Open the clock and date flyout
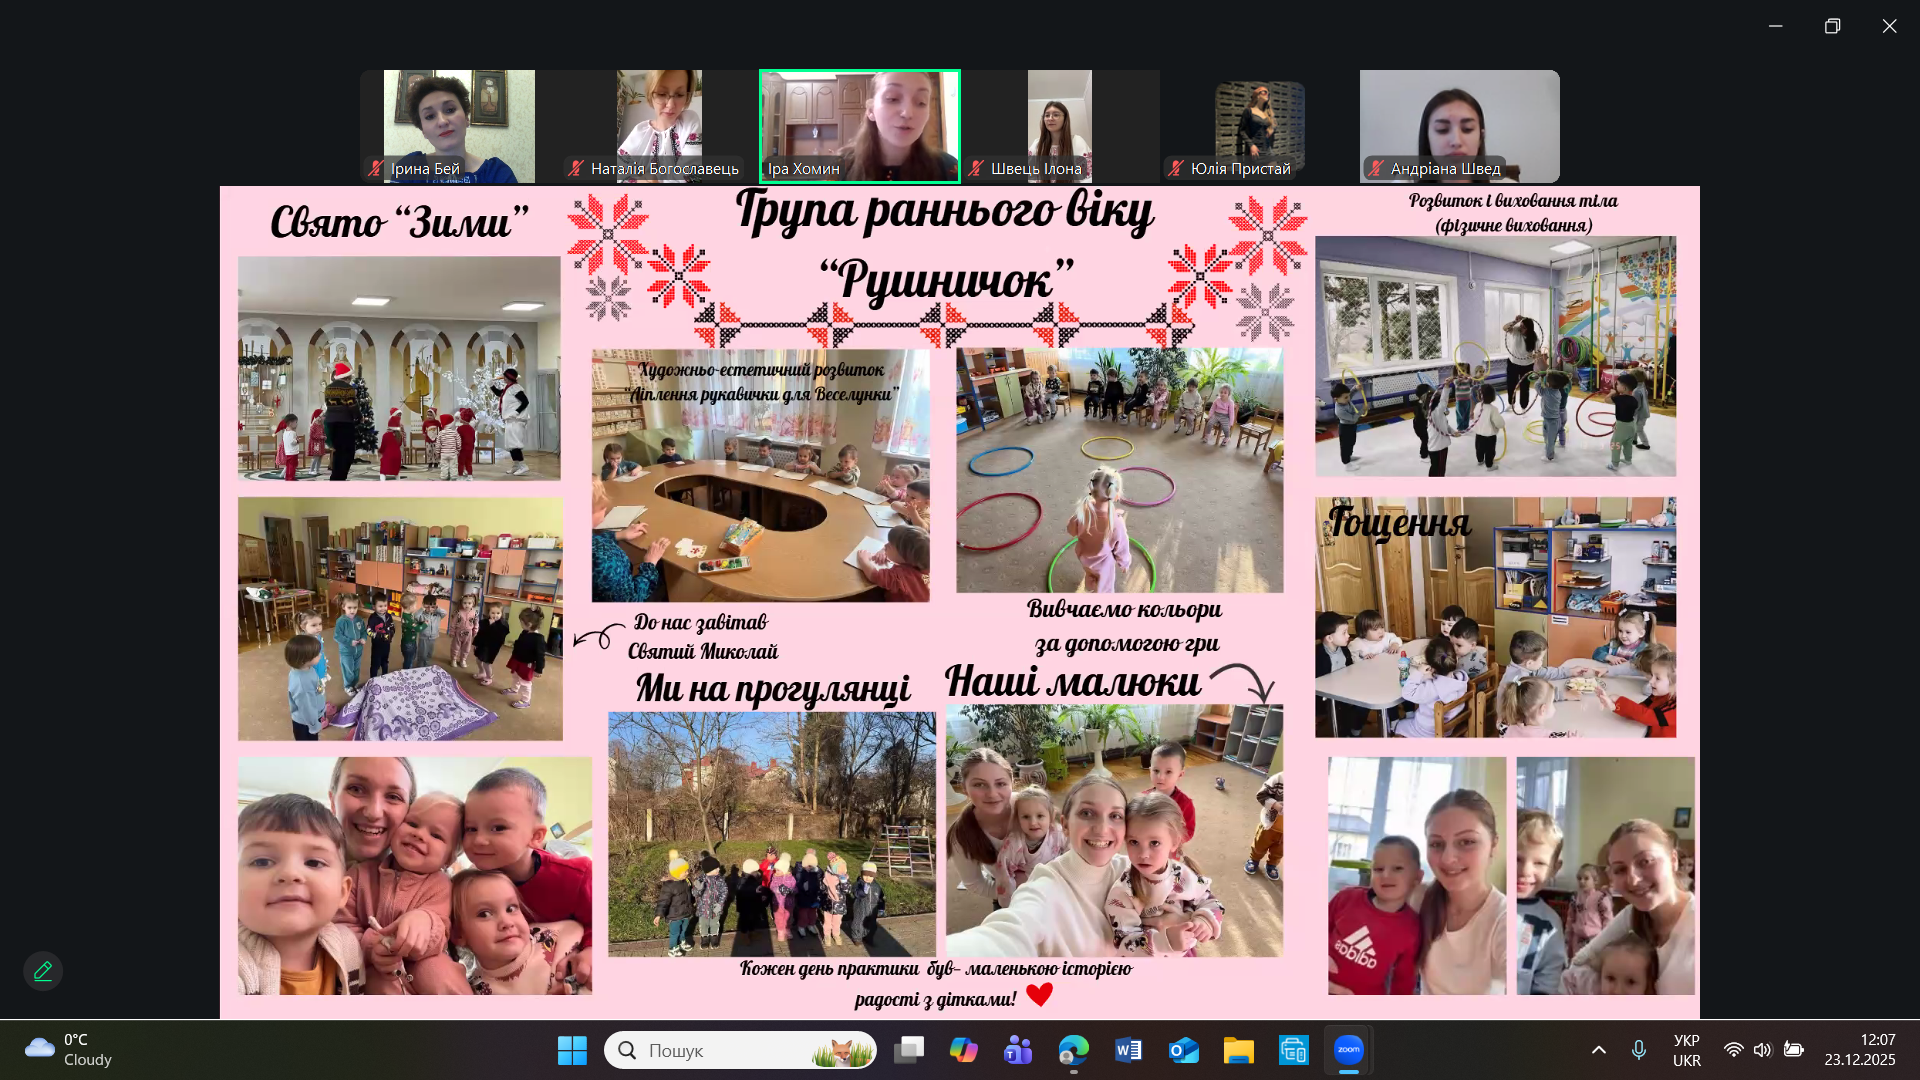This screenshot has height=1080, width=1920. (1859, 1050)
